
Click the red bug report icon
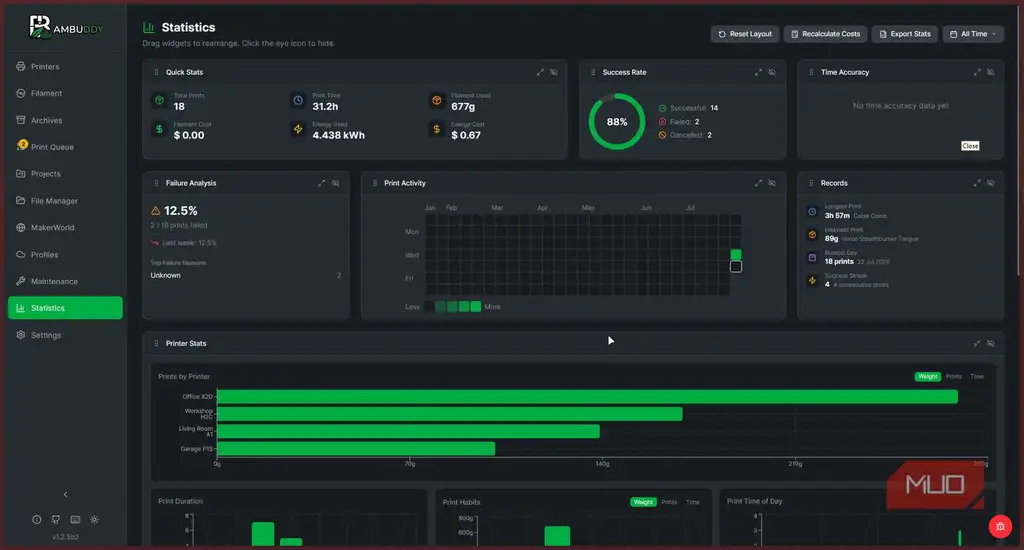click(x=1000, y=526)
